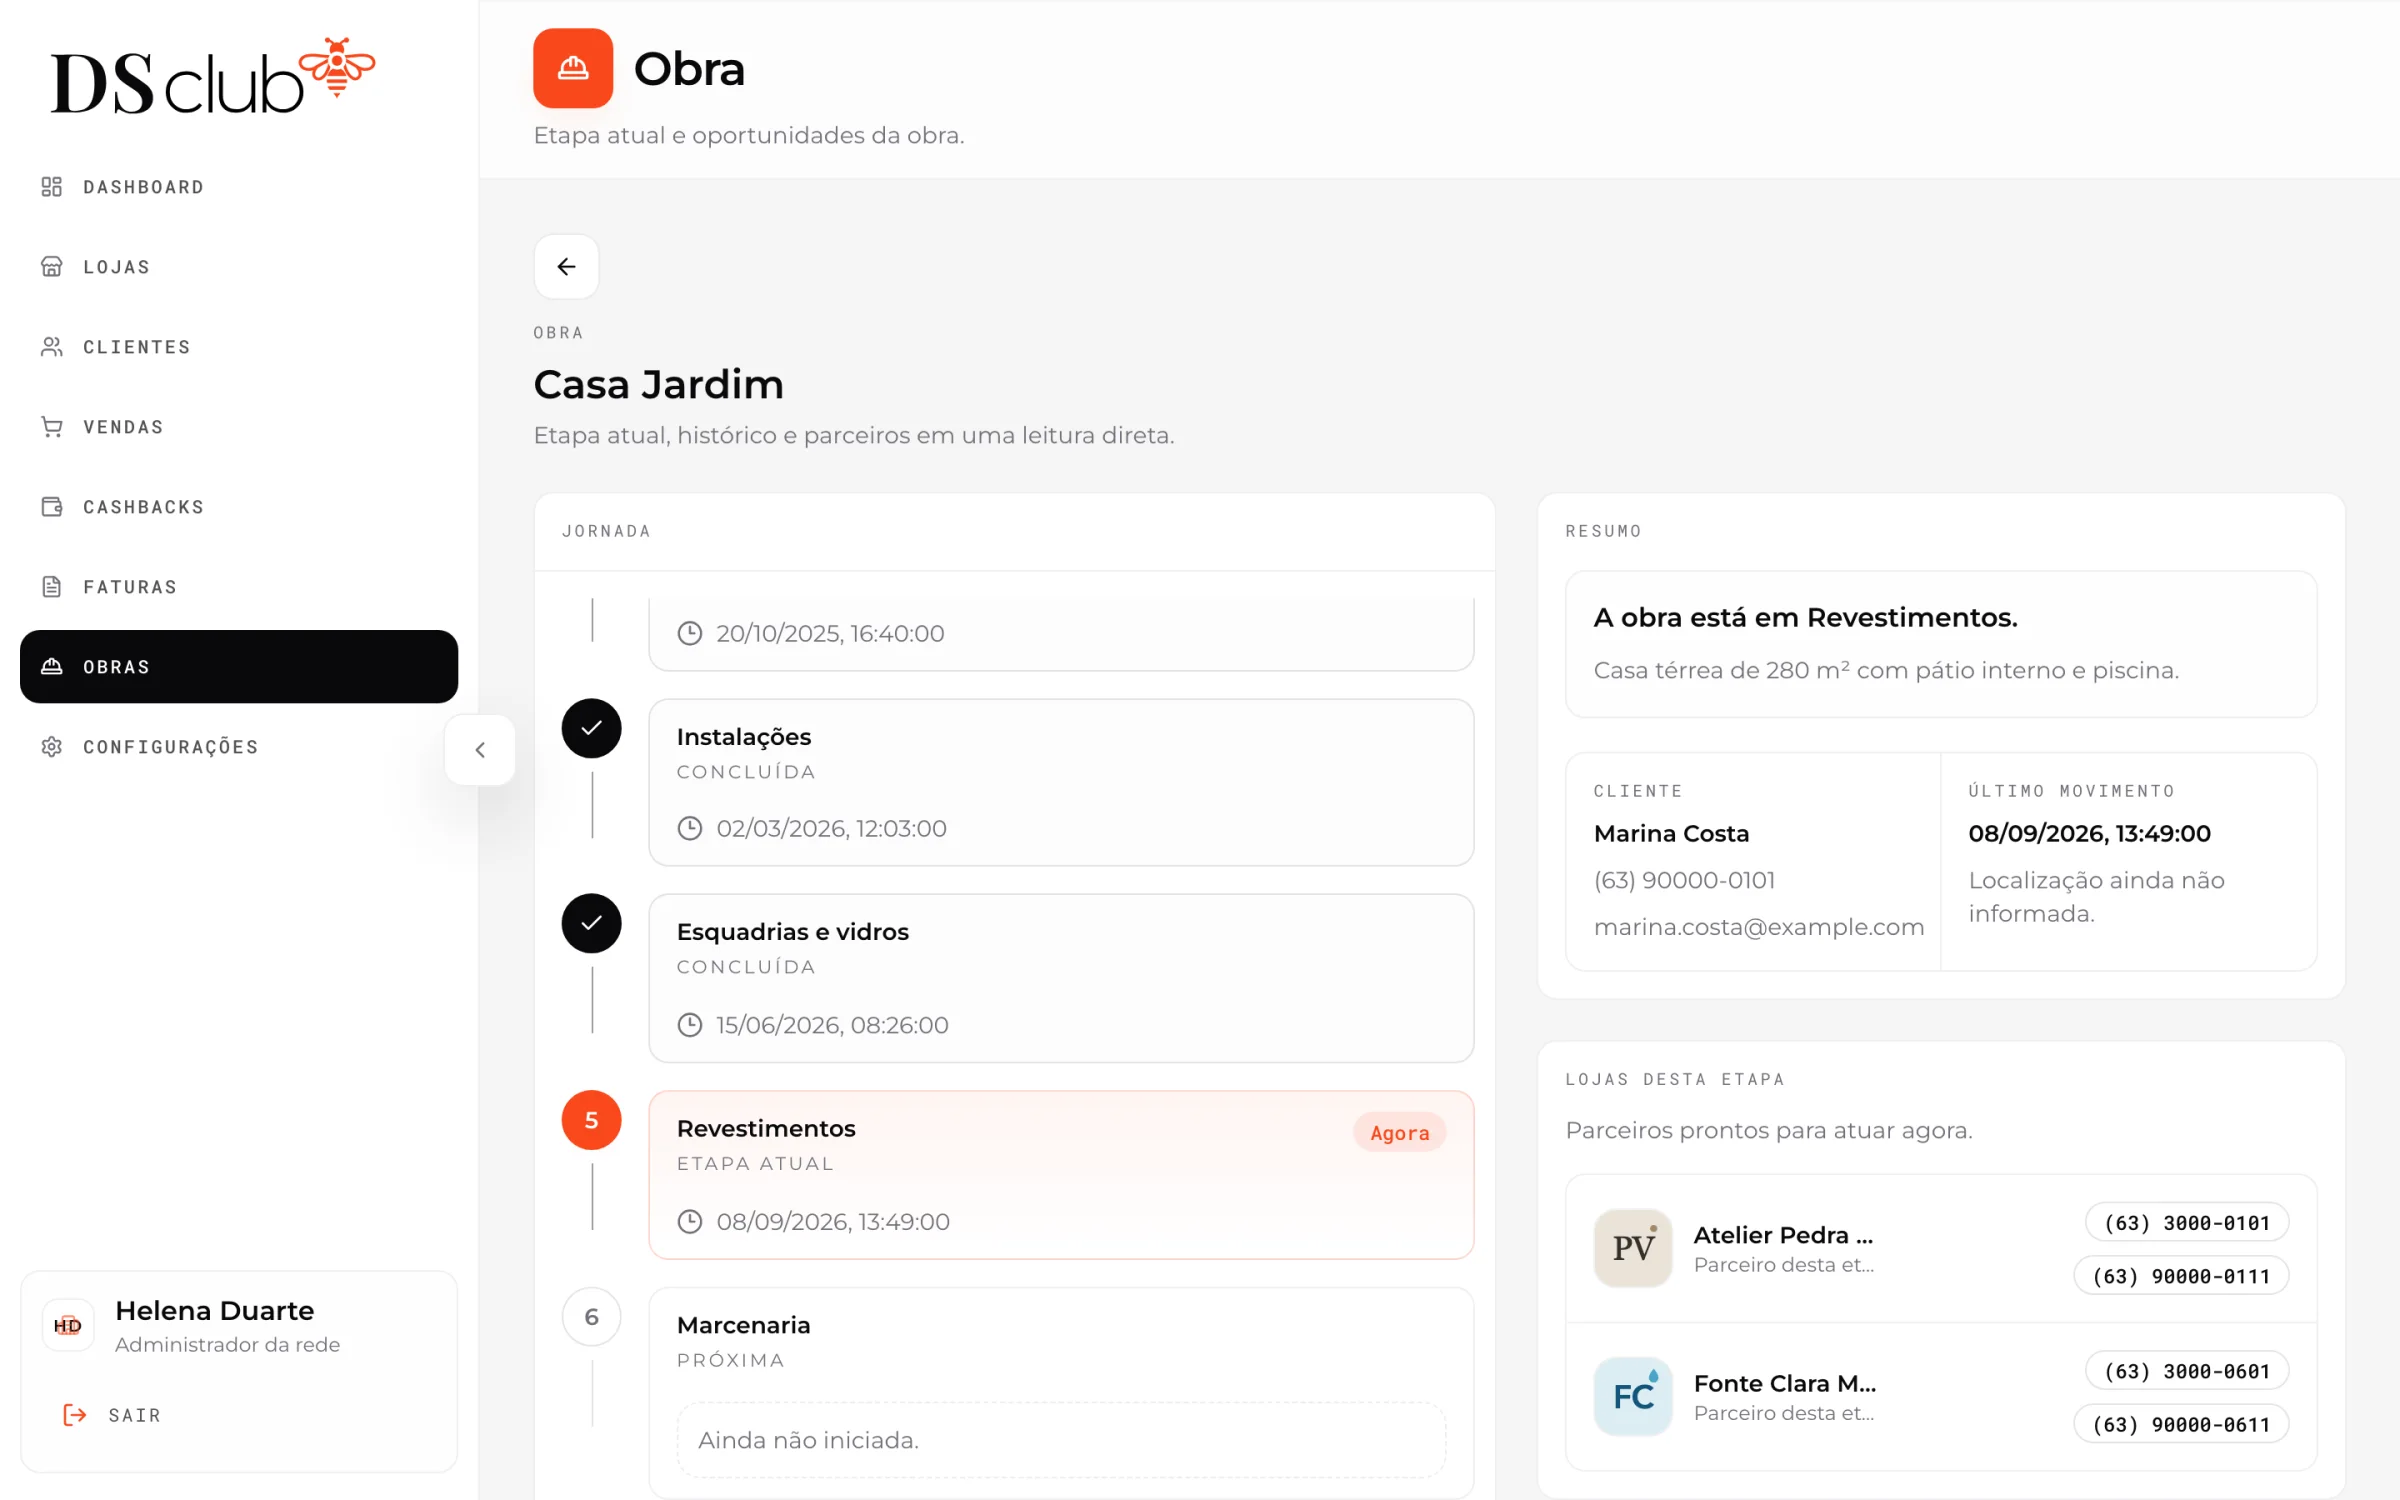Click clock icon beside 08/09/2026, 13:49:00
This screenshot has width=2400, height=1500.
click(690, 1222)
